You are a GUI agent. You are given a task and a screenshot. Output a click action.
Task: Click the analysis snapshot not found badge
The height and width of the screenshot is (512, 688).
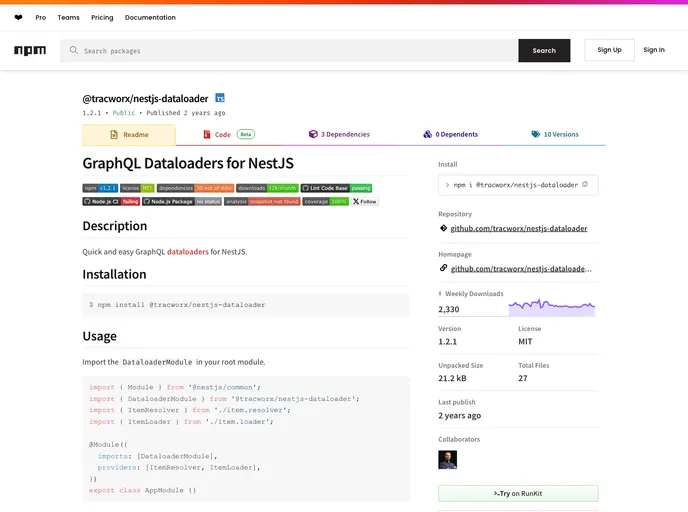(262, 201)
